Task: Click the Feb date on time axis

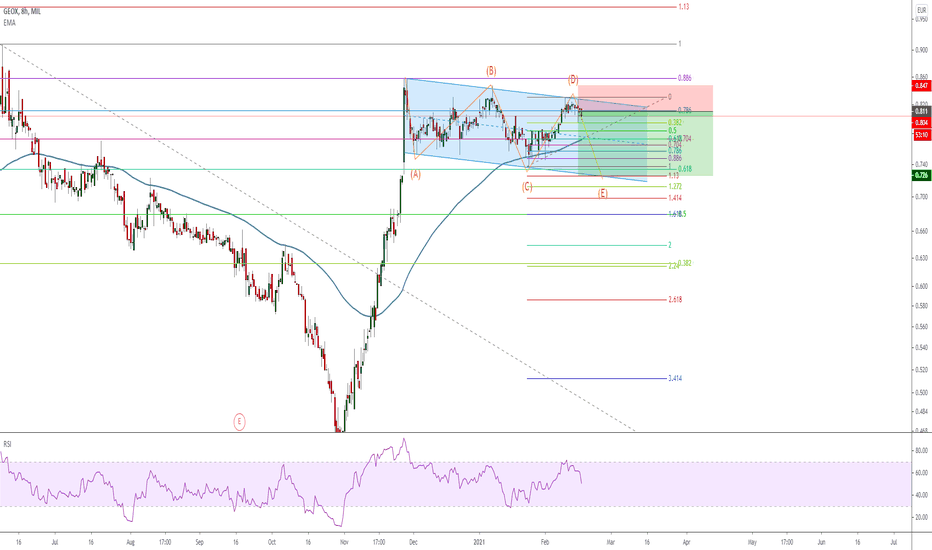Action: [545, 542]
